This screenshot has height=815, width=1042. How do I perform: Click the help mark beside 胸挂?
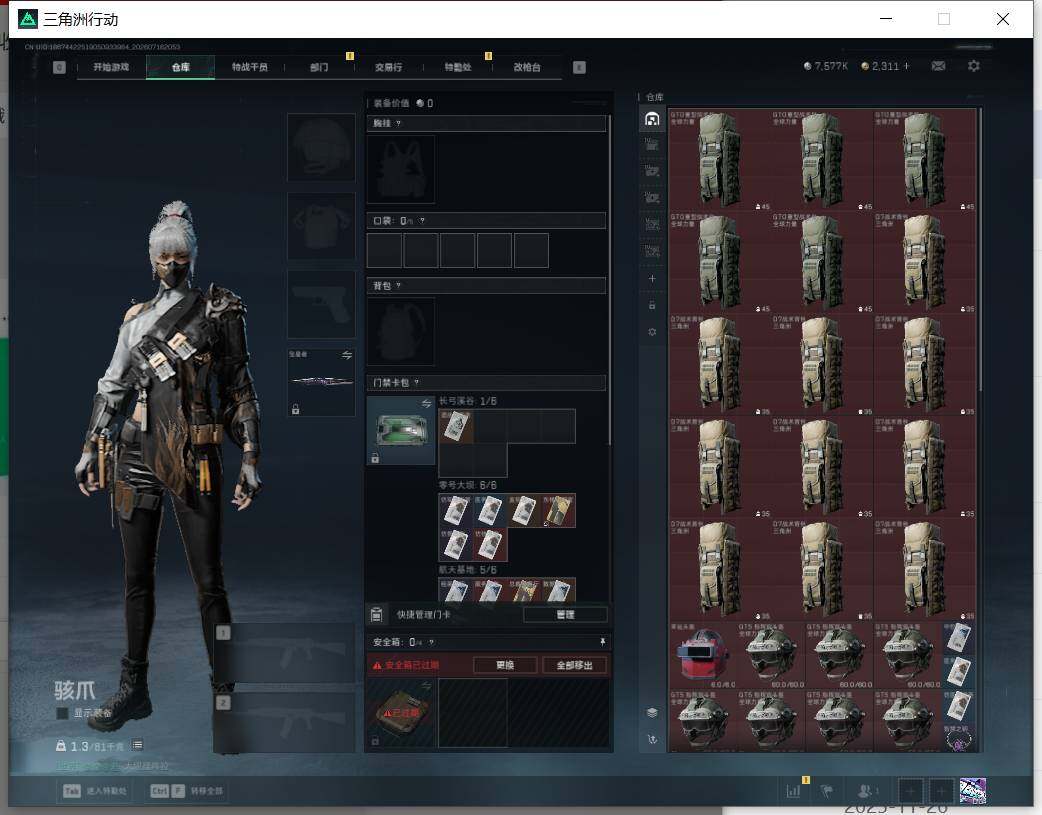(398, 123)
